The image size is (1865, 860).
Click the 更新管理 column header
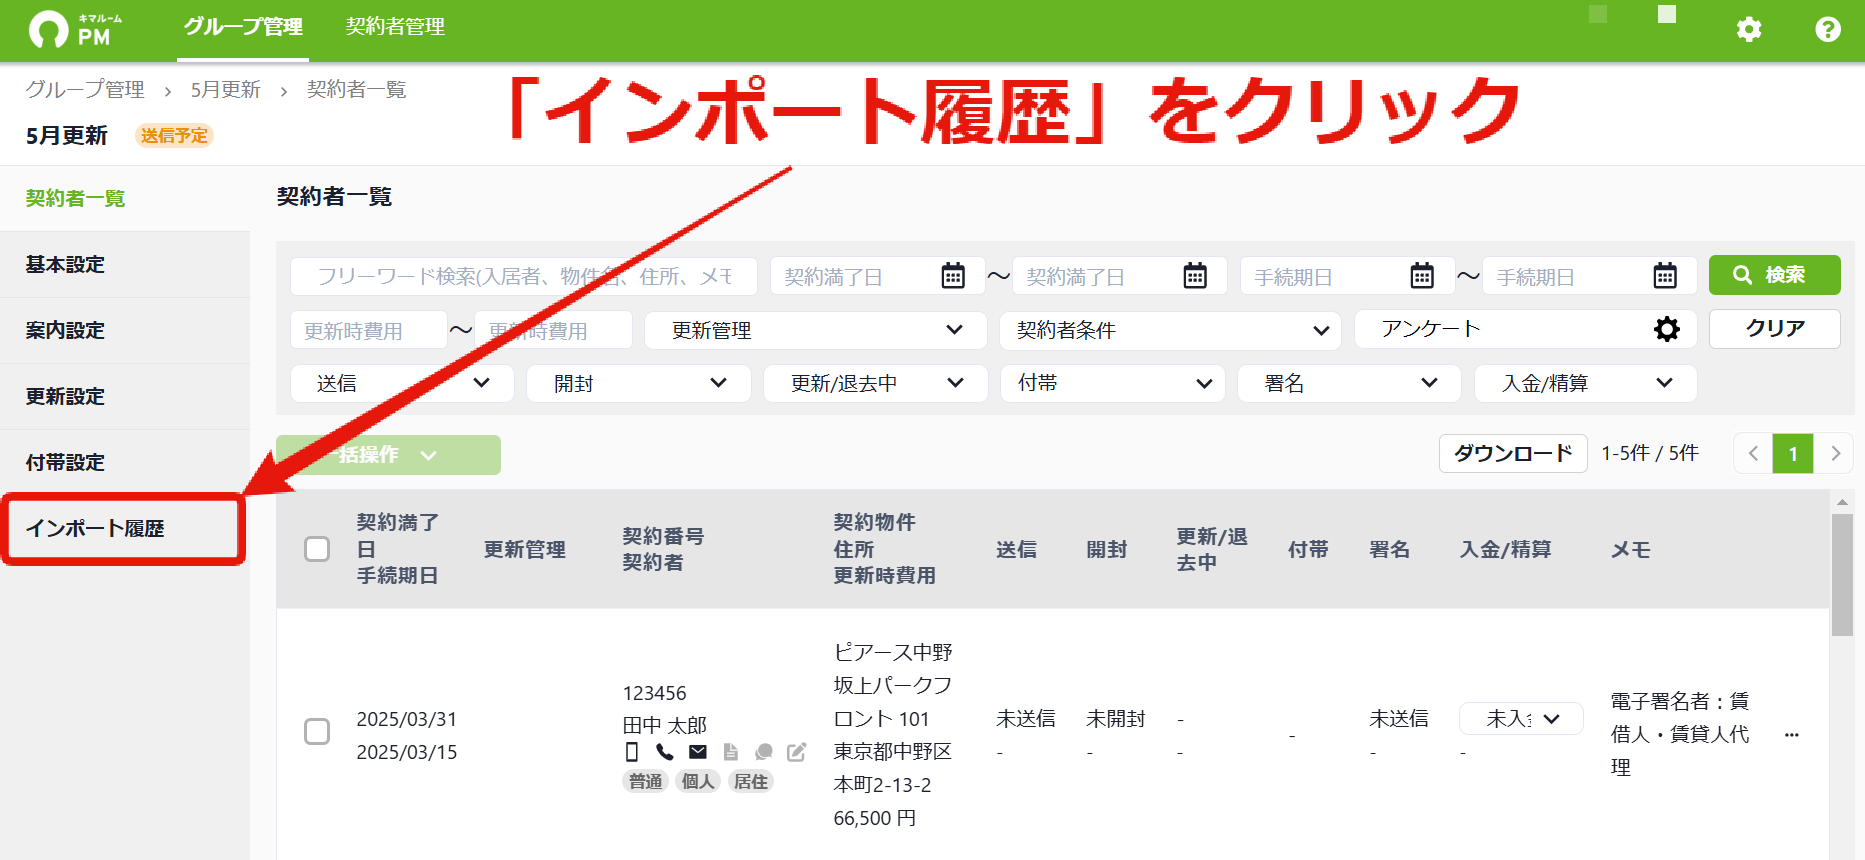[525, 549]
